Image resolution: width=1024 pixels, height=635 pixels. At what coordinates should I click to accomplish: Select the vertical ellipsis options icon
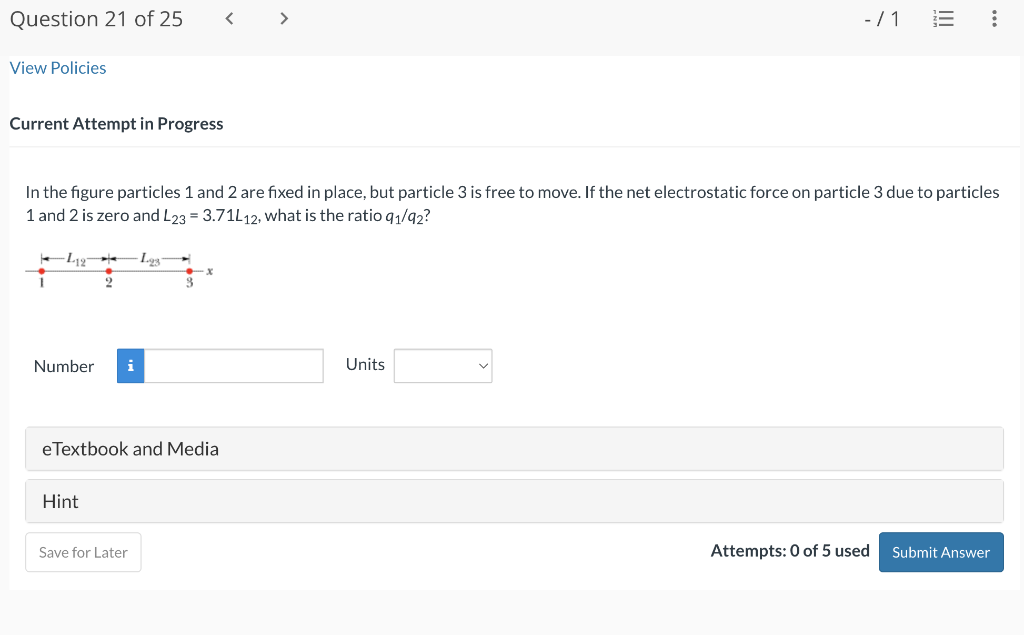(x=994, y=18)
